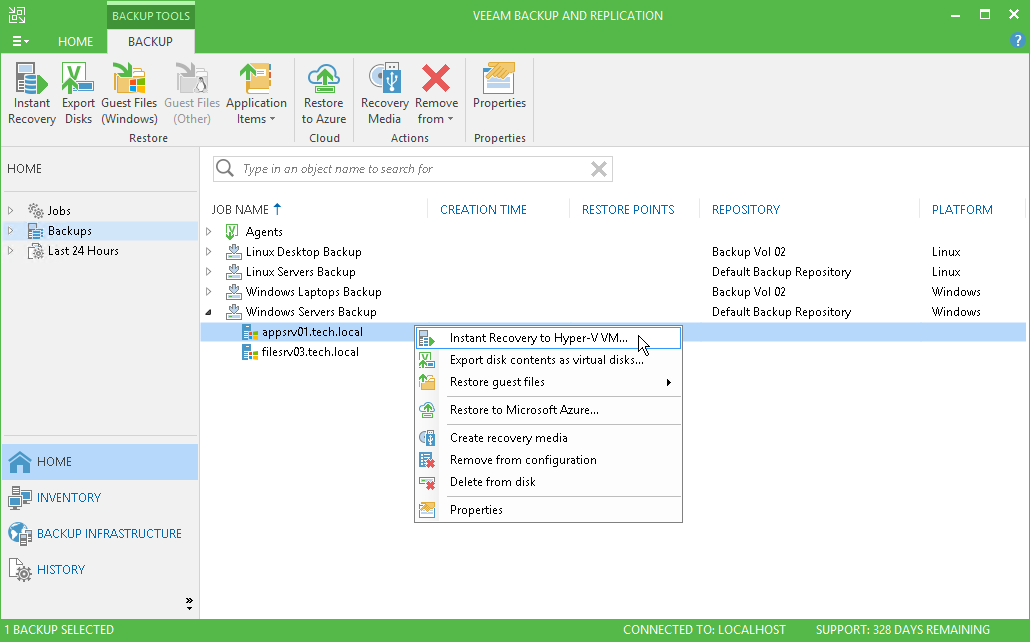The width and height of the screenshot is (1030, 642).
Task: Select Last 24 Hours in tree
Action: click(x=83, y=250)
